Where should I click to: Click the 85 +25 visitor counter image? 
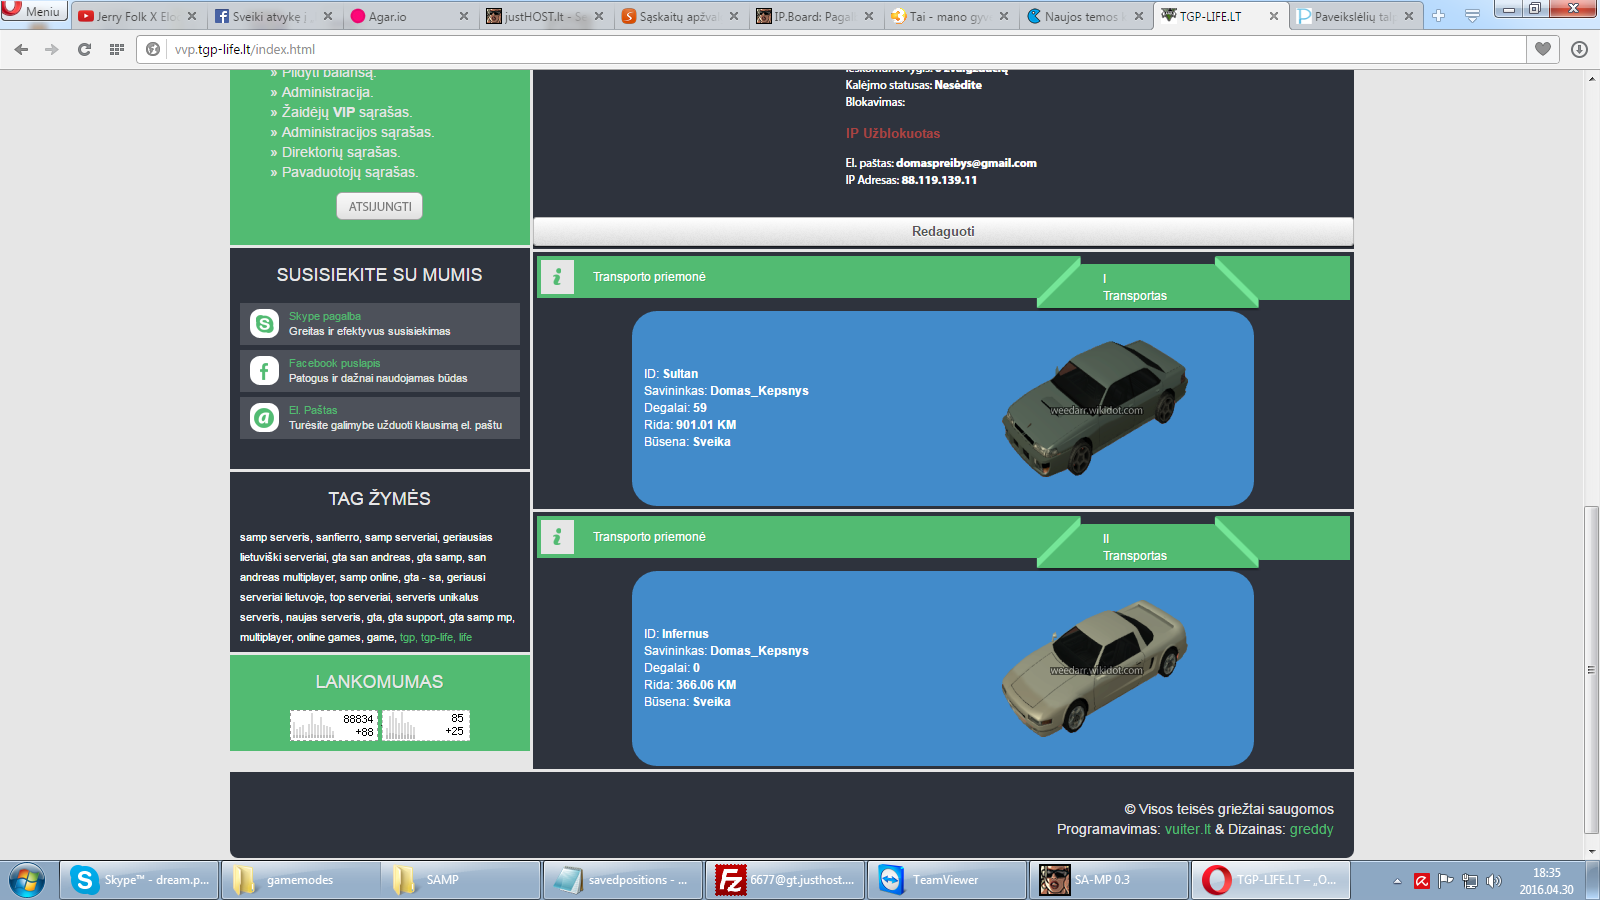426,725
